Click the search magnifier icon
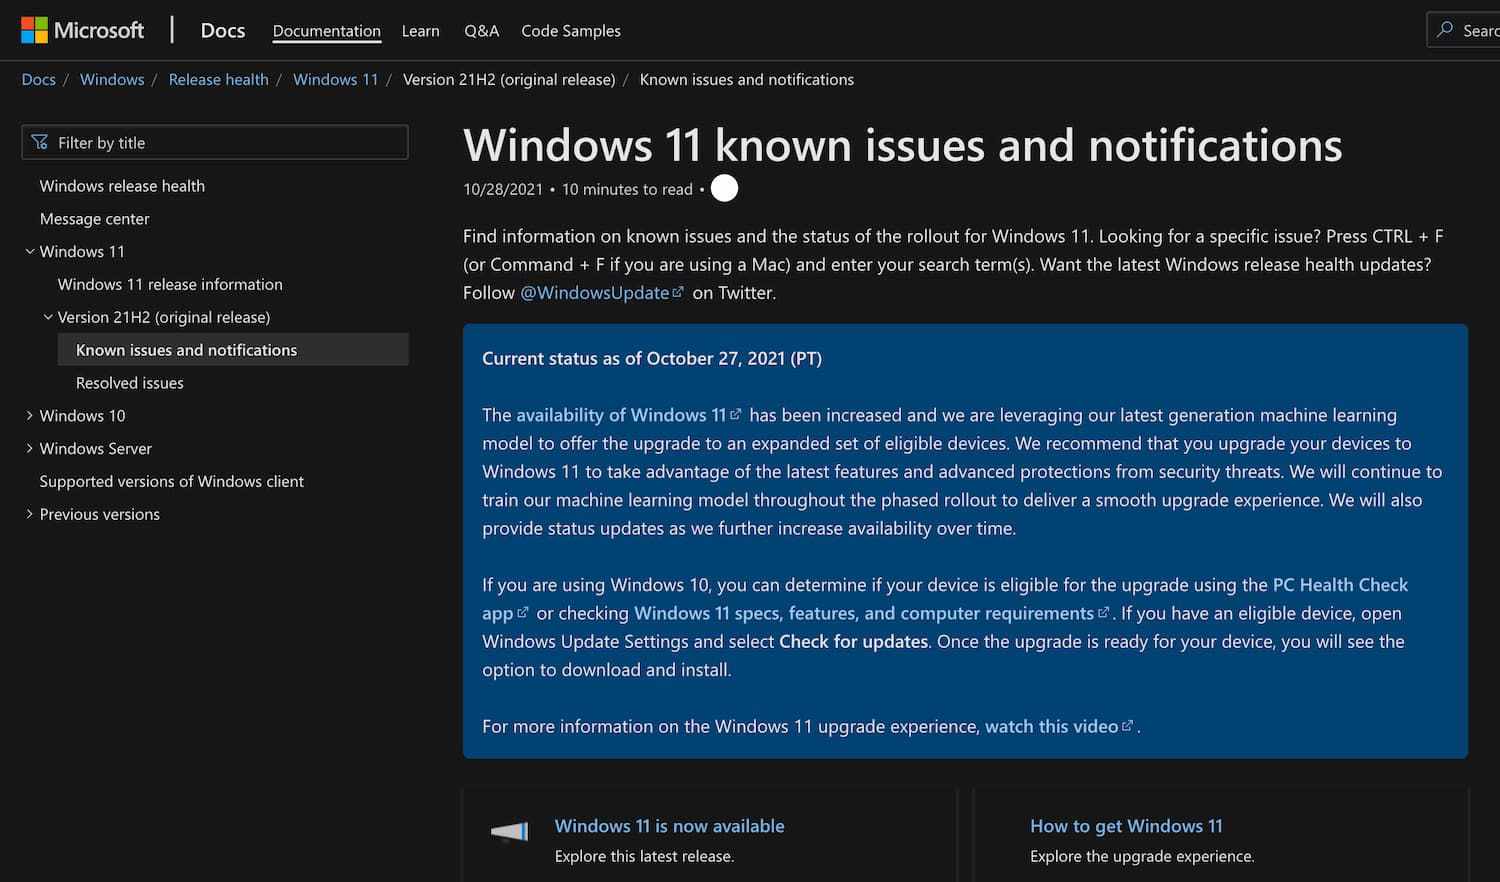This screenshot has height=882, width=1500. tap(1445, 30)
